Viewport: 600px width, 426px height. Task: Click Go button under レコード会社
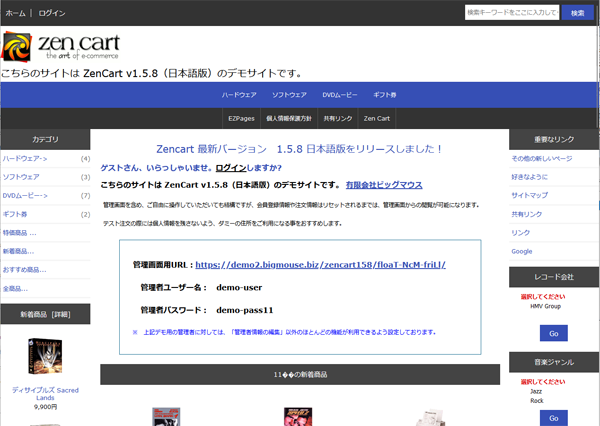click(554, 333)
